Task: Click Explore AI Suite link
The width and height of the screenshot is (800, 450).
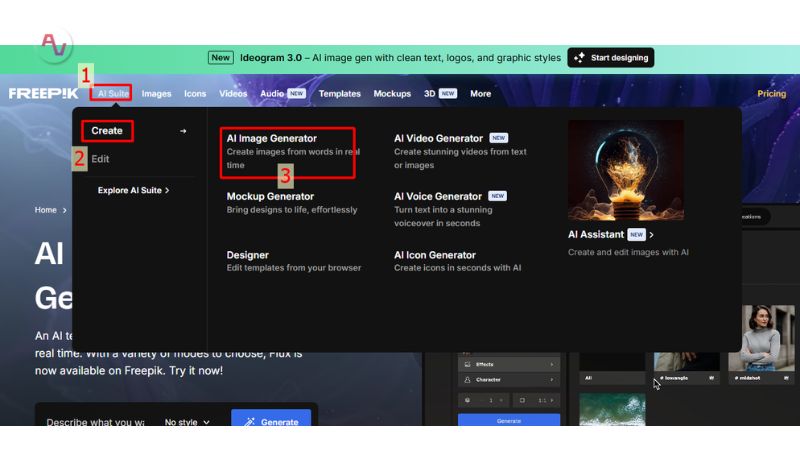Action: pyautogui.click(x=133, y=190)
